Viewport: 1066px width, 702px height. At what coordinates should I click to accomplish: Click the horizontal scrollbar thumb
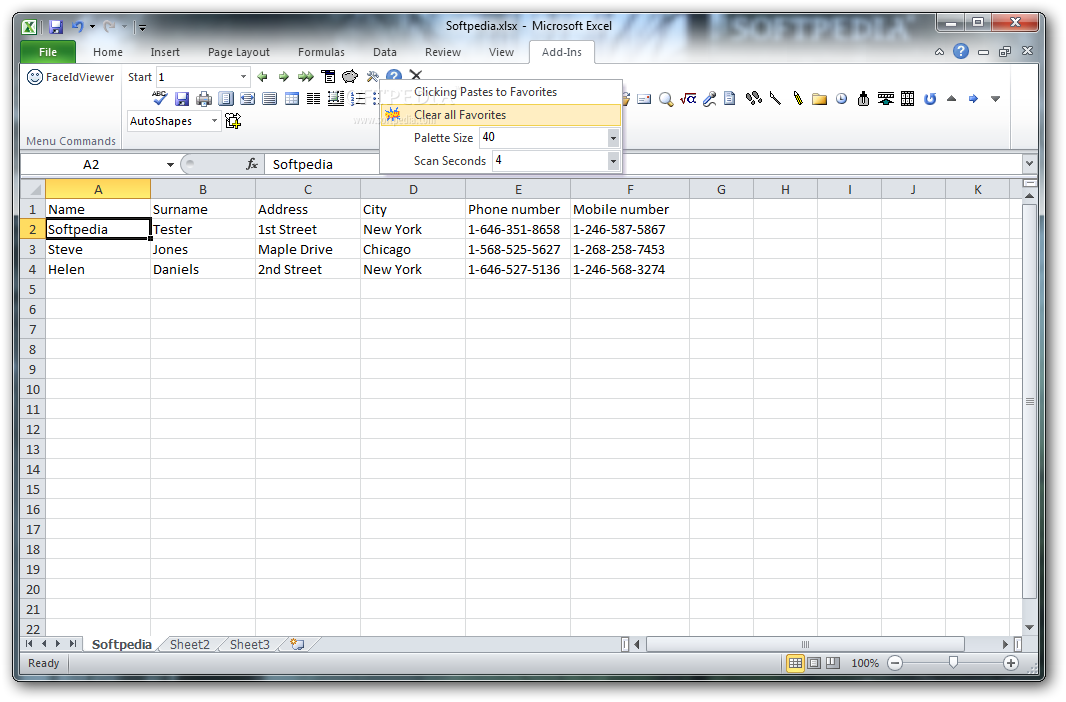click(805, 644)
